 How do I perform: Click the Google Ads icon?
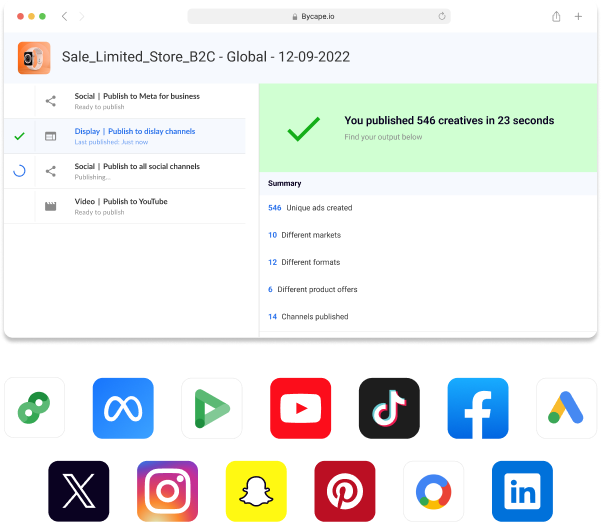567,408
